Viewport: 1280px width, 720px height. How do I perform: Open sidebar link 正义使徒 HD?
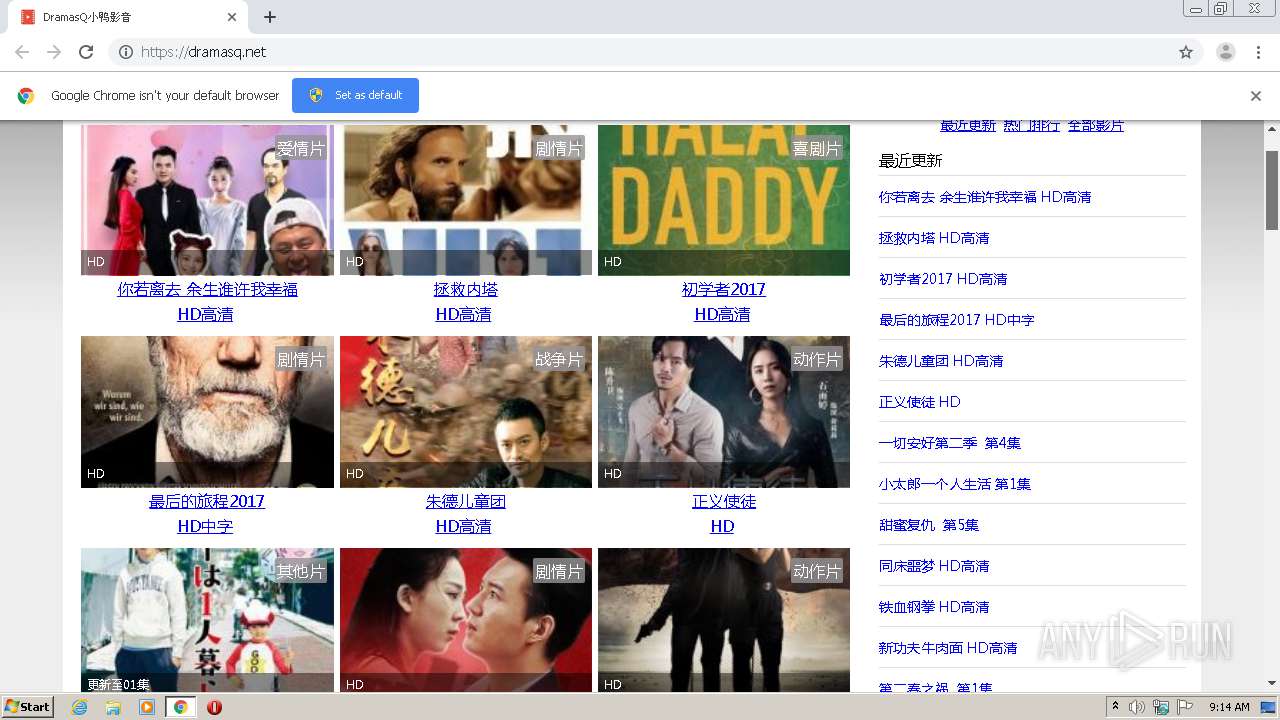point(920,402)
